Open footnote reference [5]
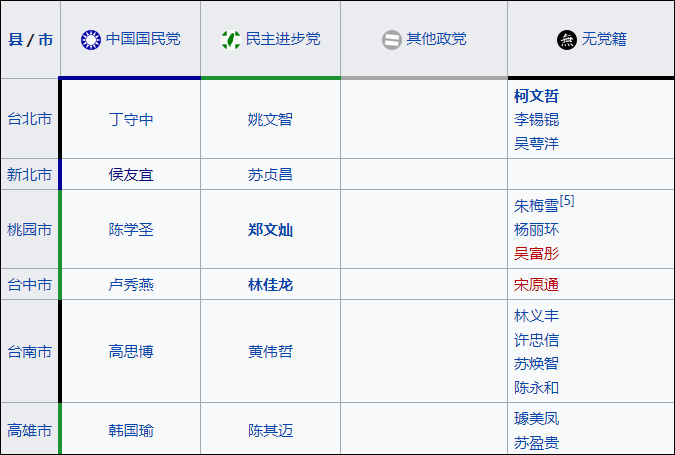This screenshot has width=675, height=455. coord(567,201)
